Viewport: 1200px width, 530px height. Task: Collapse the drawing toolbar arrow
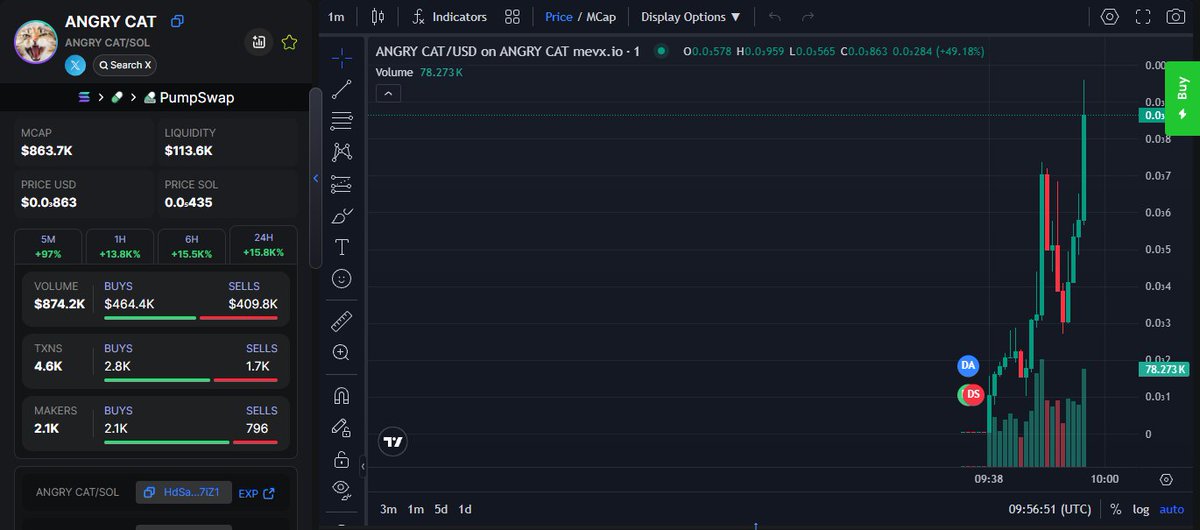(363, 467)
